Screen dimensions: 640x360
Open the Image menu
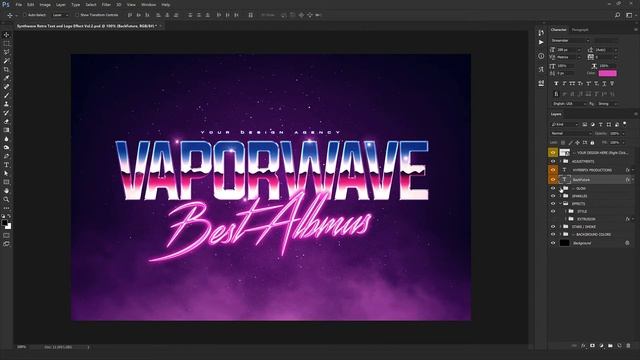[45, 4]
